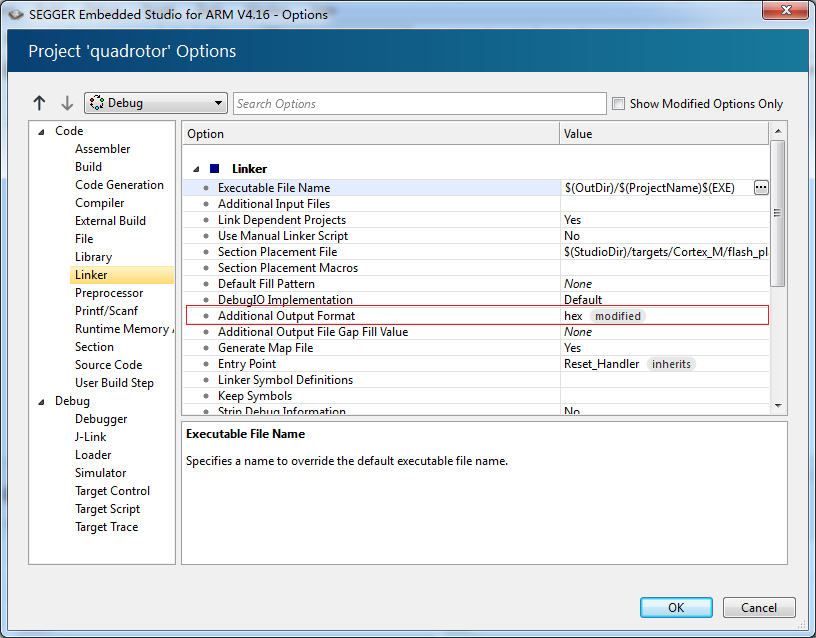Enable Show Modified Options Only checkbox

618,104
